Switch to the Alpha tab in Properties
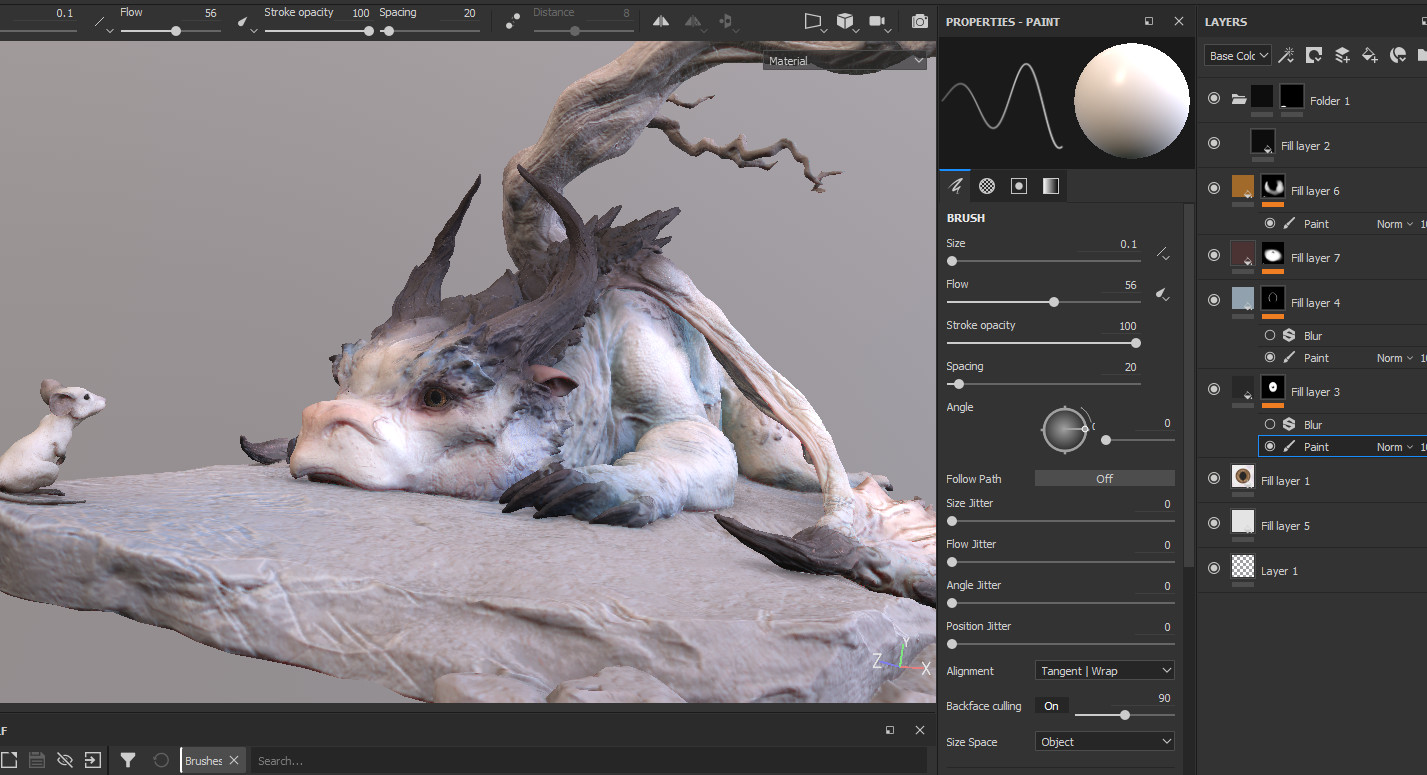 click(986, 185)
